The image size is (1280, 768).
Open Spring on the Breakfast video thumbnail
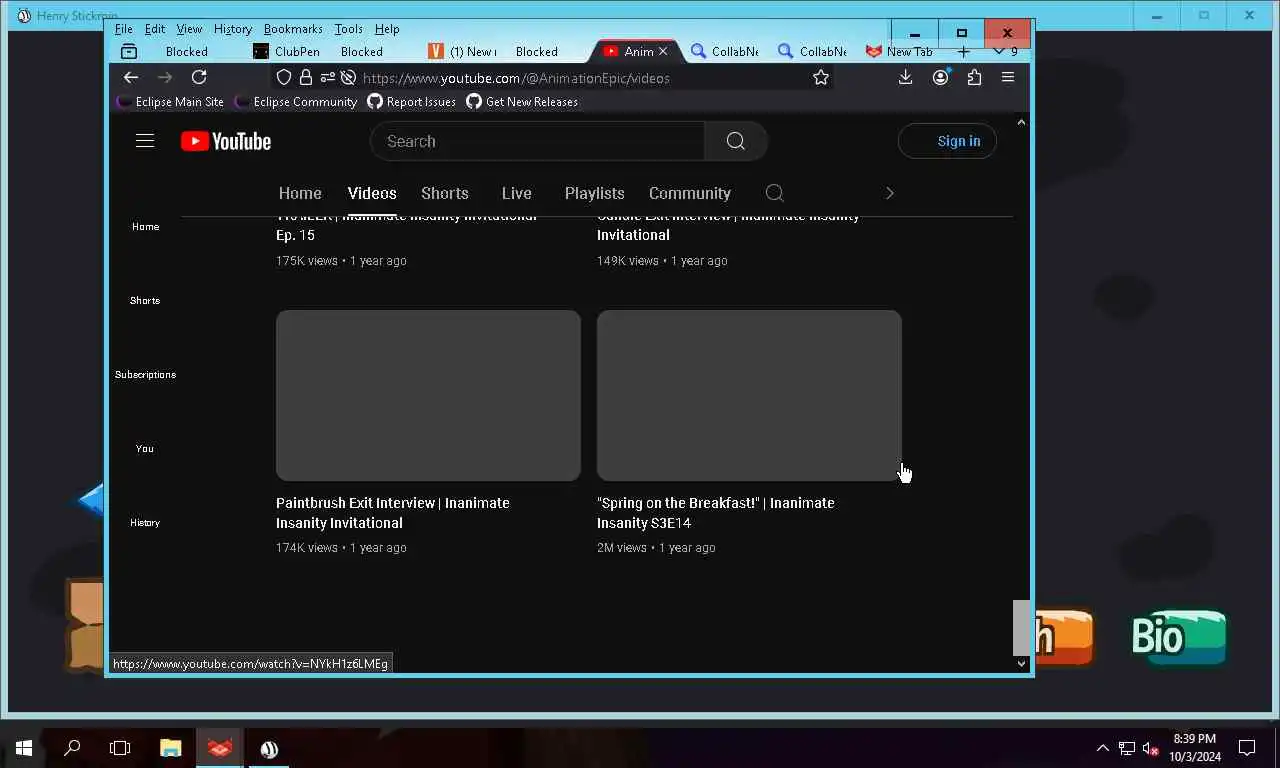[x=749, y=395]
